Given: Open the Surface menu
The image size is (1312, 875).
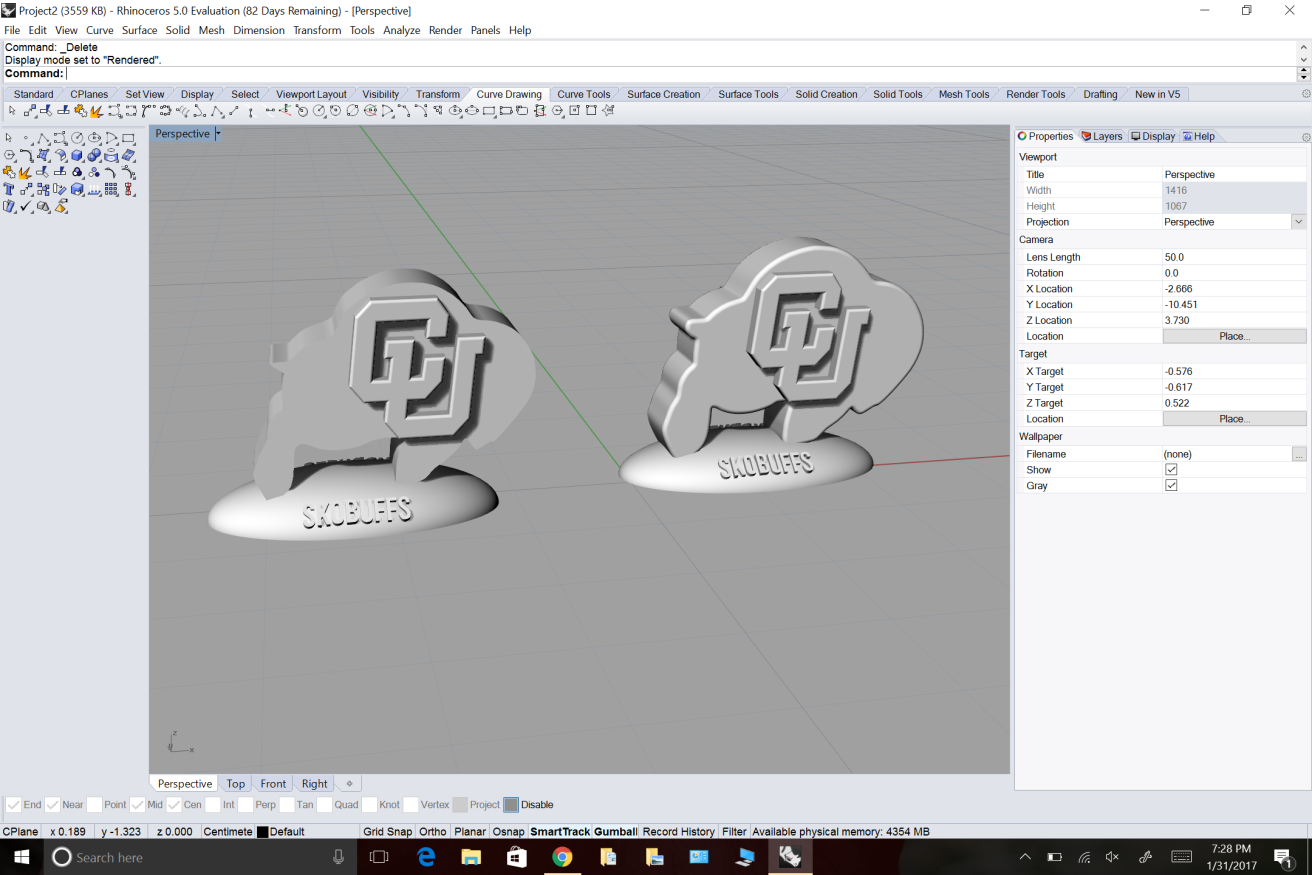Looking at the screenshot, I should pyautogui.click(x=140, y=30).
